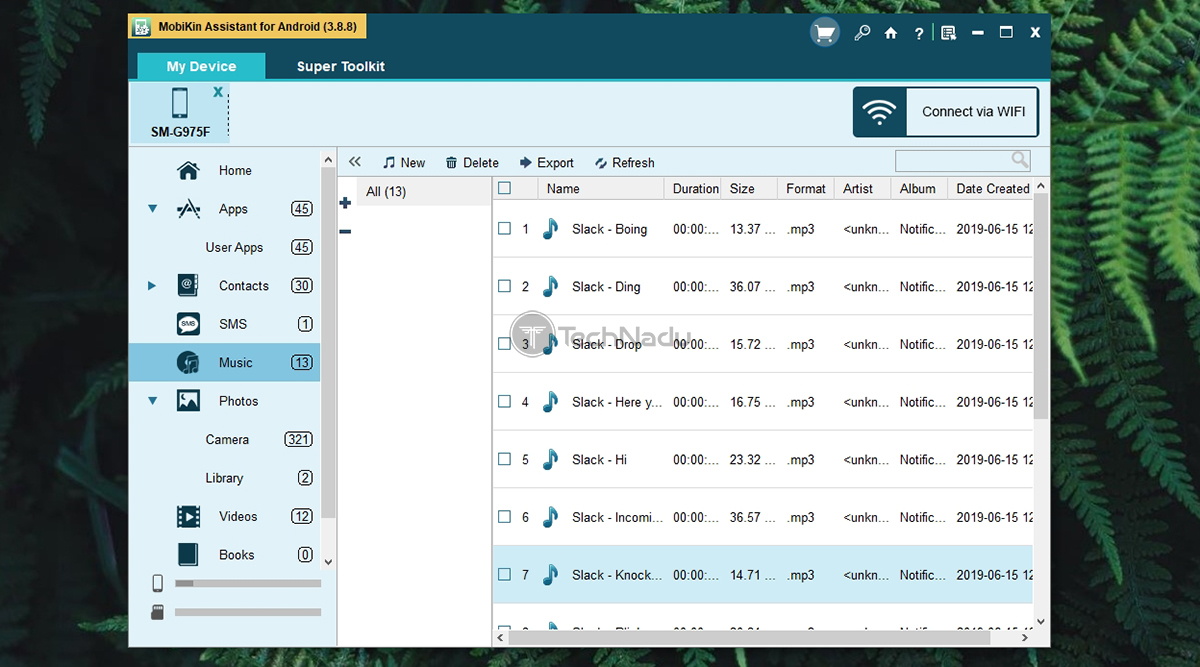Go to the home icon in title bar

click(x=890, y=33)
